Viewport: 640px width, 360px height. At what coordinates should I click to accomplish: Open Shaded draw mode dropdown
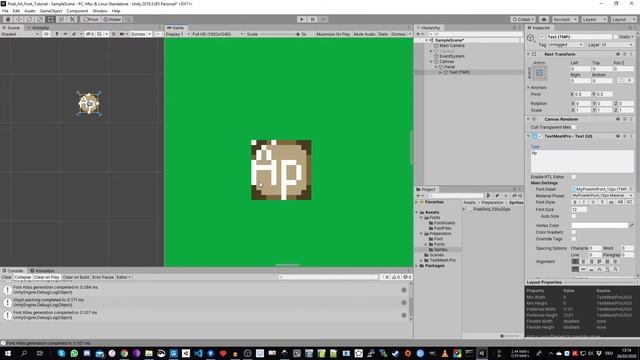(20, 34)
